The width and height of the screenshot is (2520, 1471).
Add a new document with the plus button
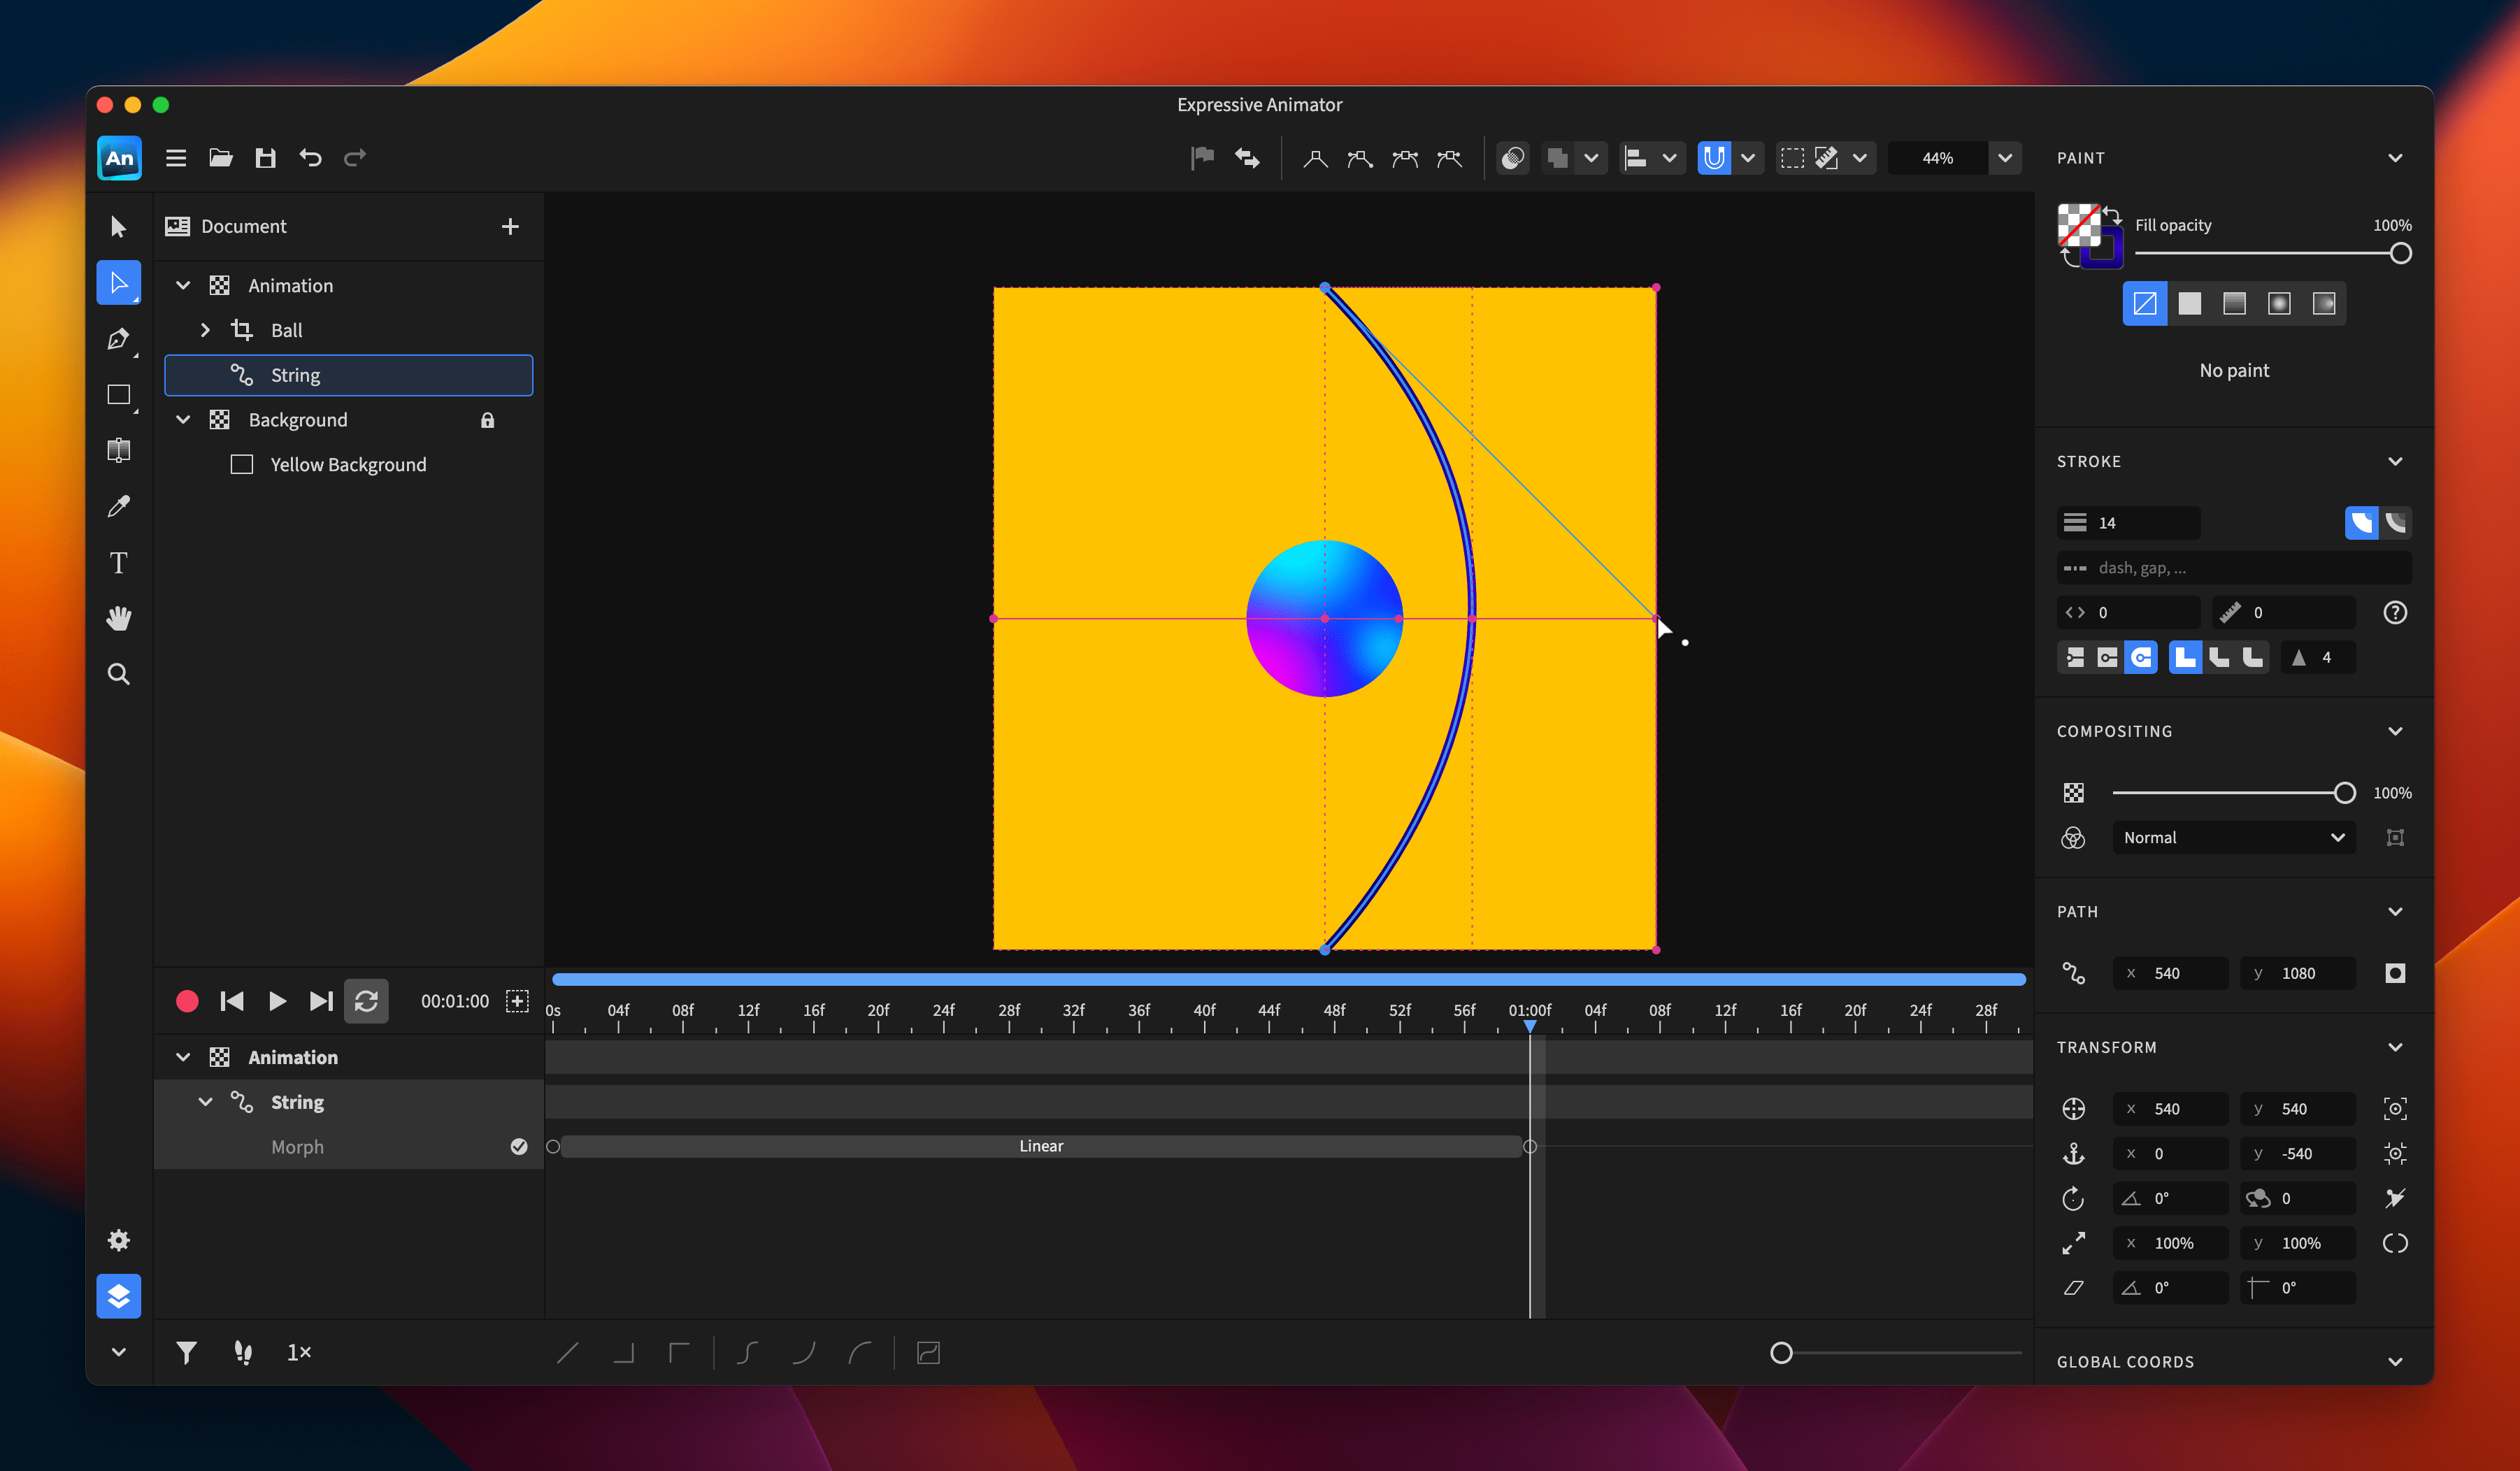(x=510, y=226)
